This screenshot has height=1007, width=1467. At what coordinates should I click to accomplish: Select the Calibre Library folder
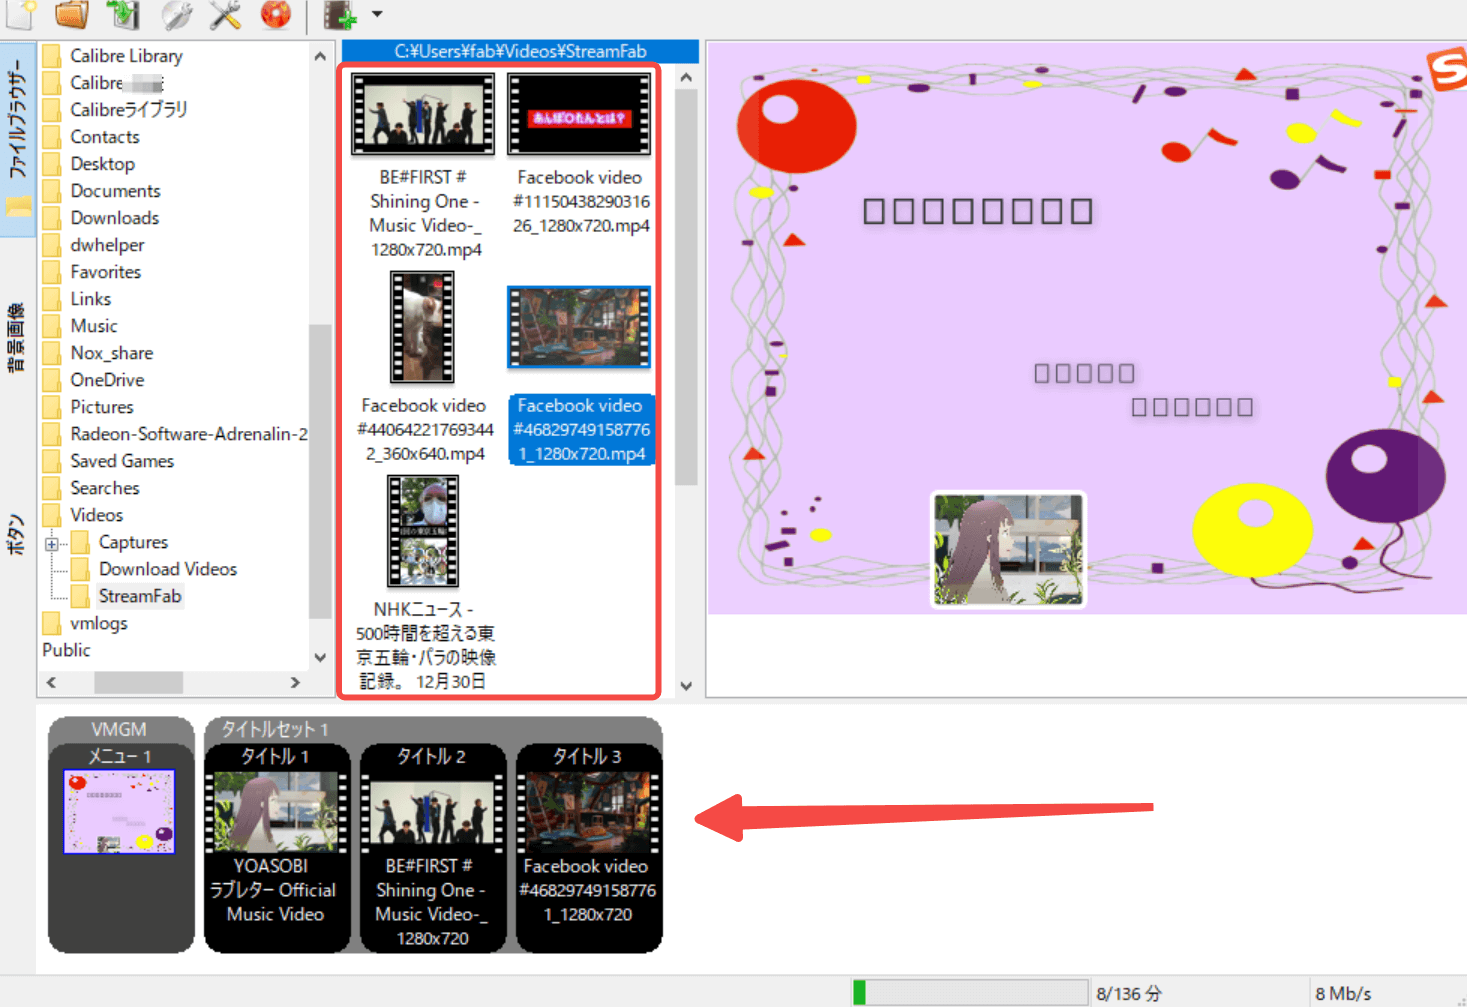point(126,56)
